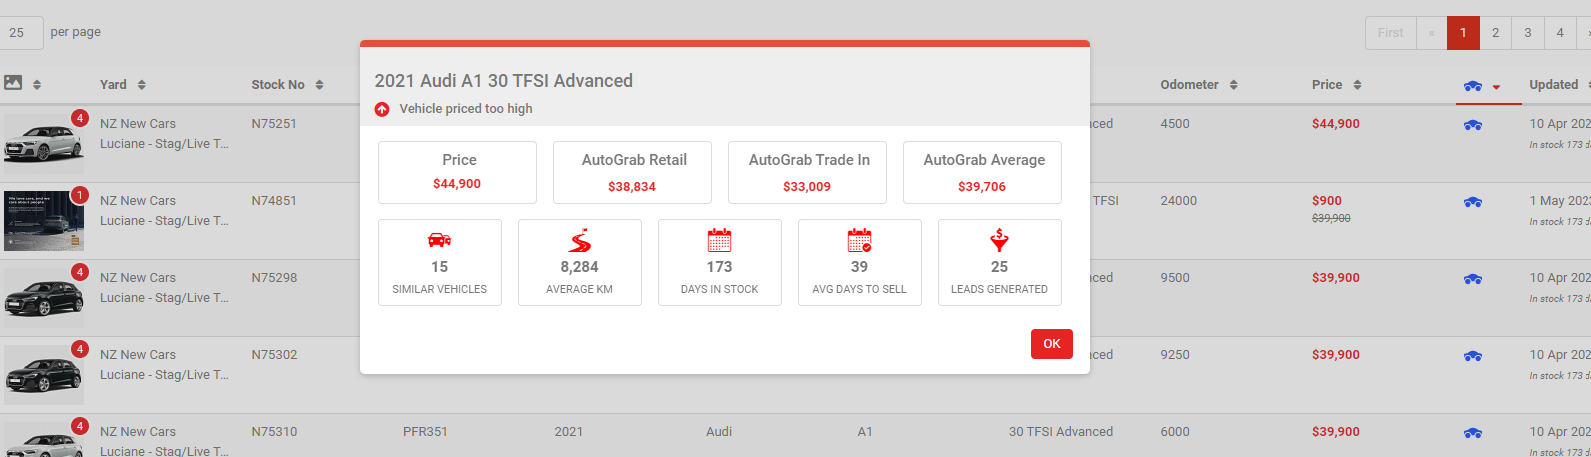
Task: Open the N74851 vehicle thumbnail
Action: (43, 220)
